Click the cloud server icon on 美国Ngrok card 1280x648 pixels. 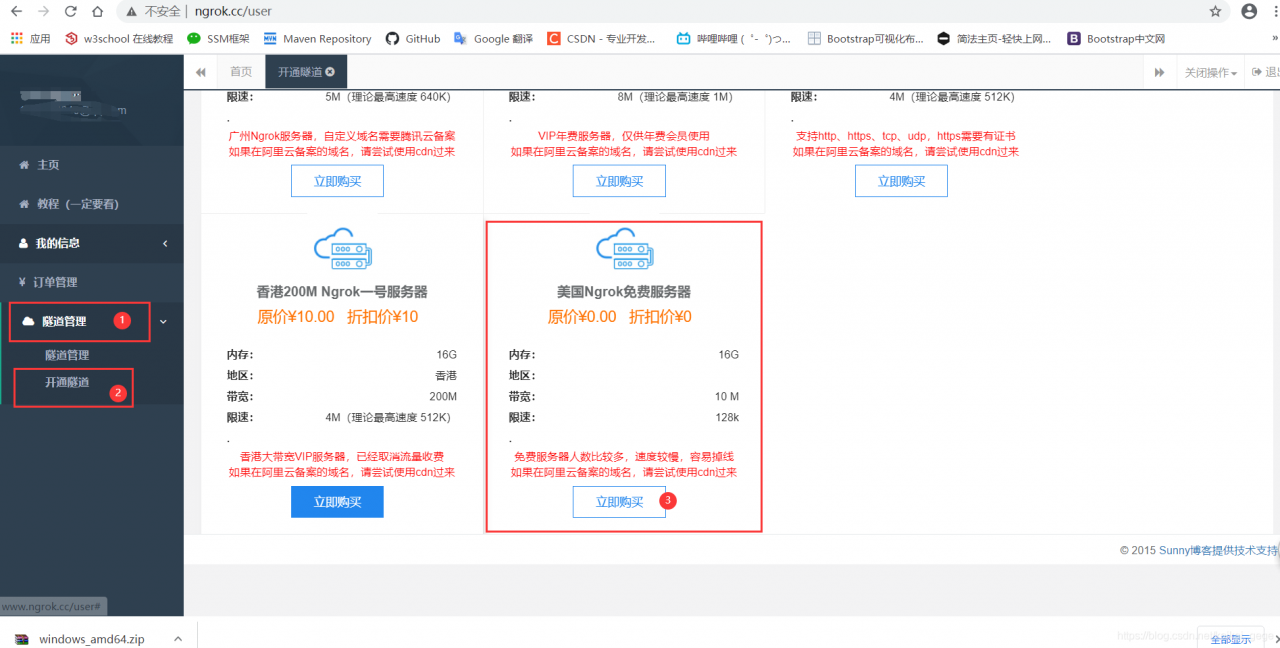point(624,249)
